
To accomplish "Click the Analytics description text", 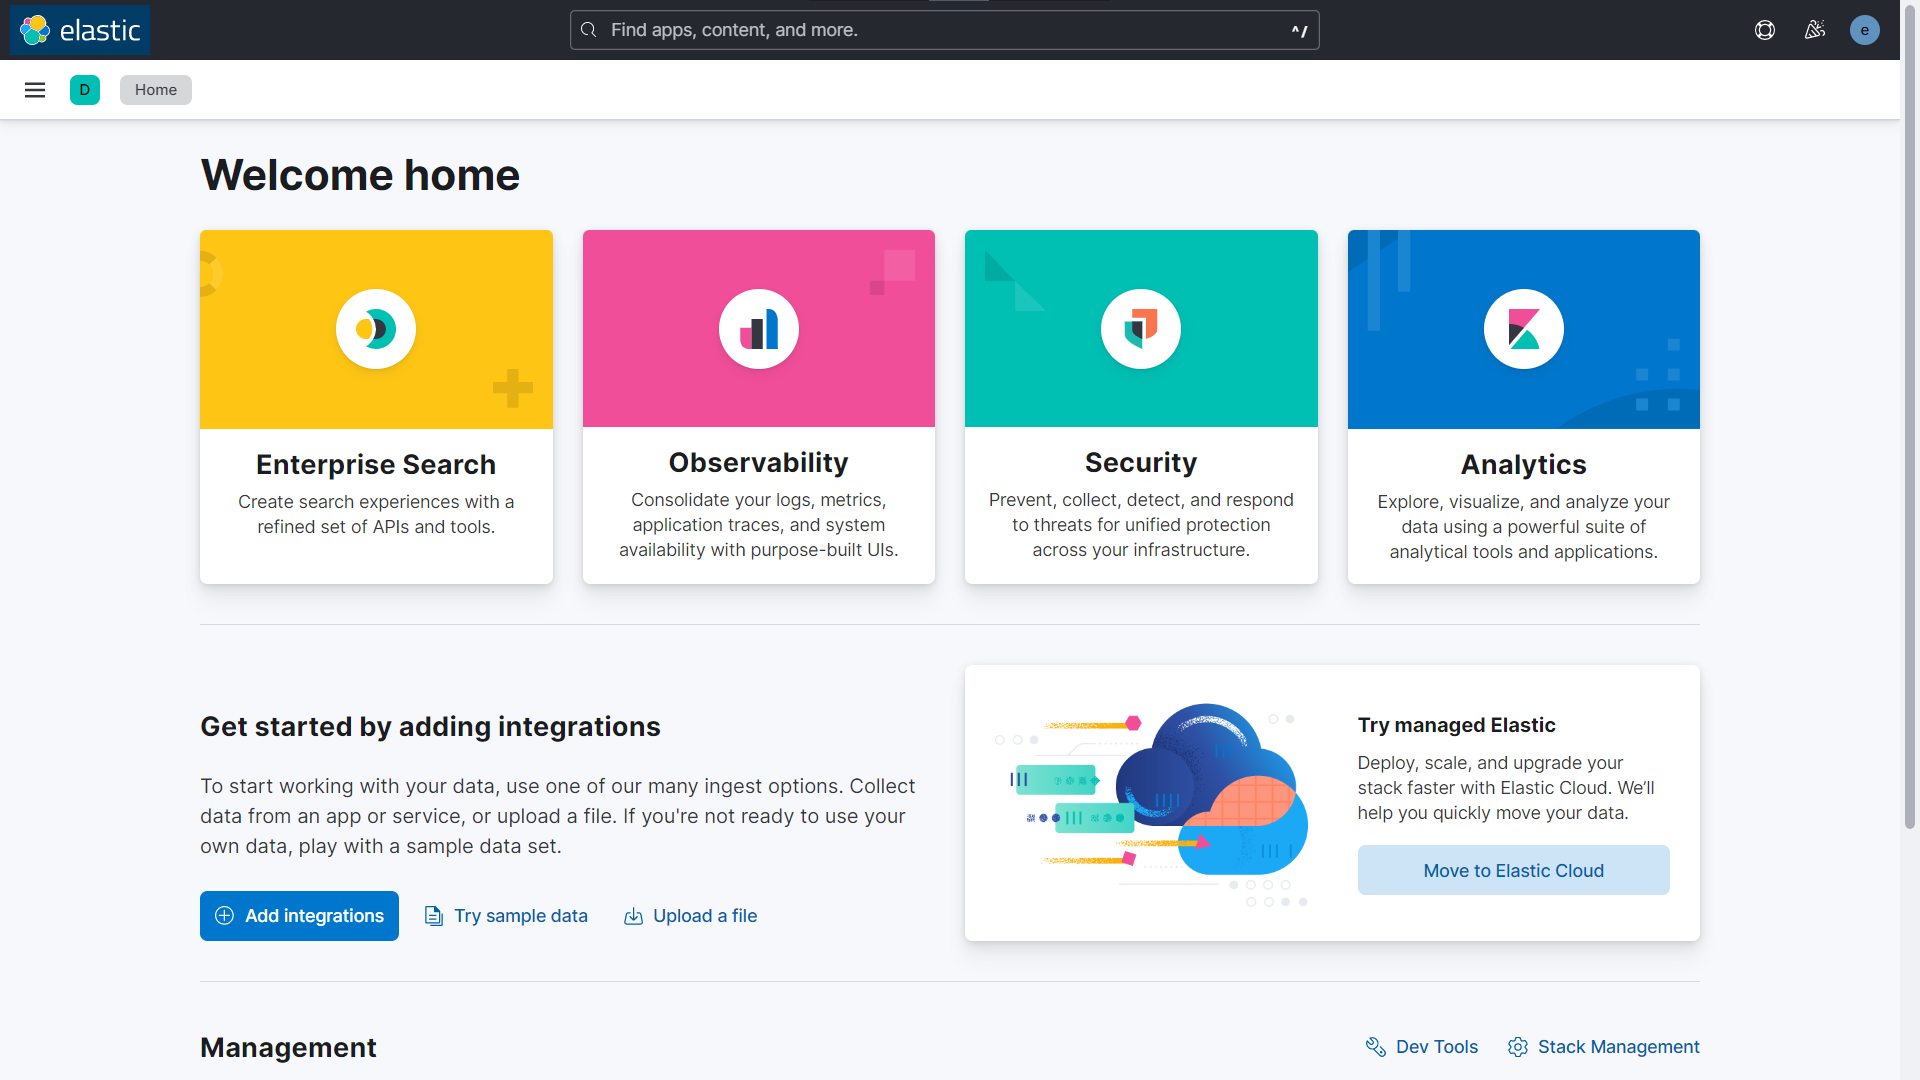I will 1524,527.
